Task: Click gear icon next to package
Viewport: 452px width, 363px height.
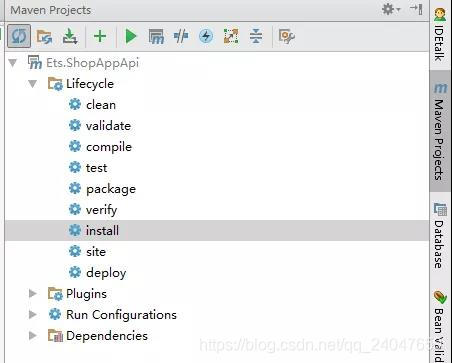Action: click(x=75, y=188)
